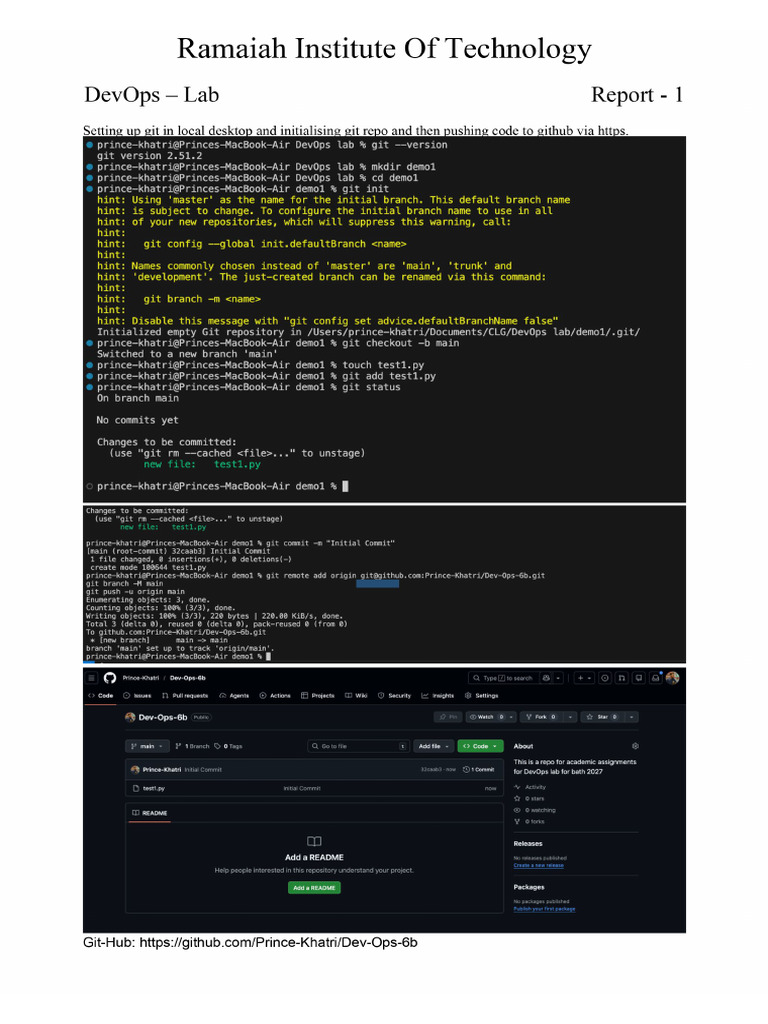
Task: Expand the dropdown arrow next to Watch
Action: coord(511,717)
